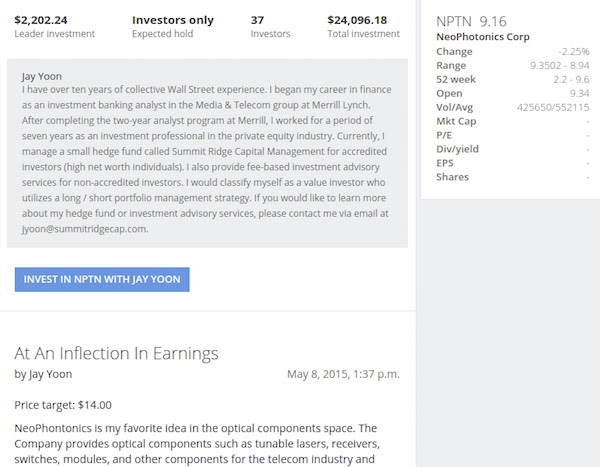Select the Open price 9.34
Viewport: 600px width, 467px height.
point(579,93)
